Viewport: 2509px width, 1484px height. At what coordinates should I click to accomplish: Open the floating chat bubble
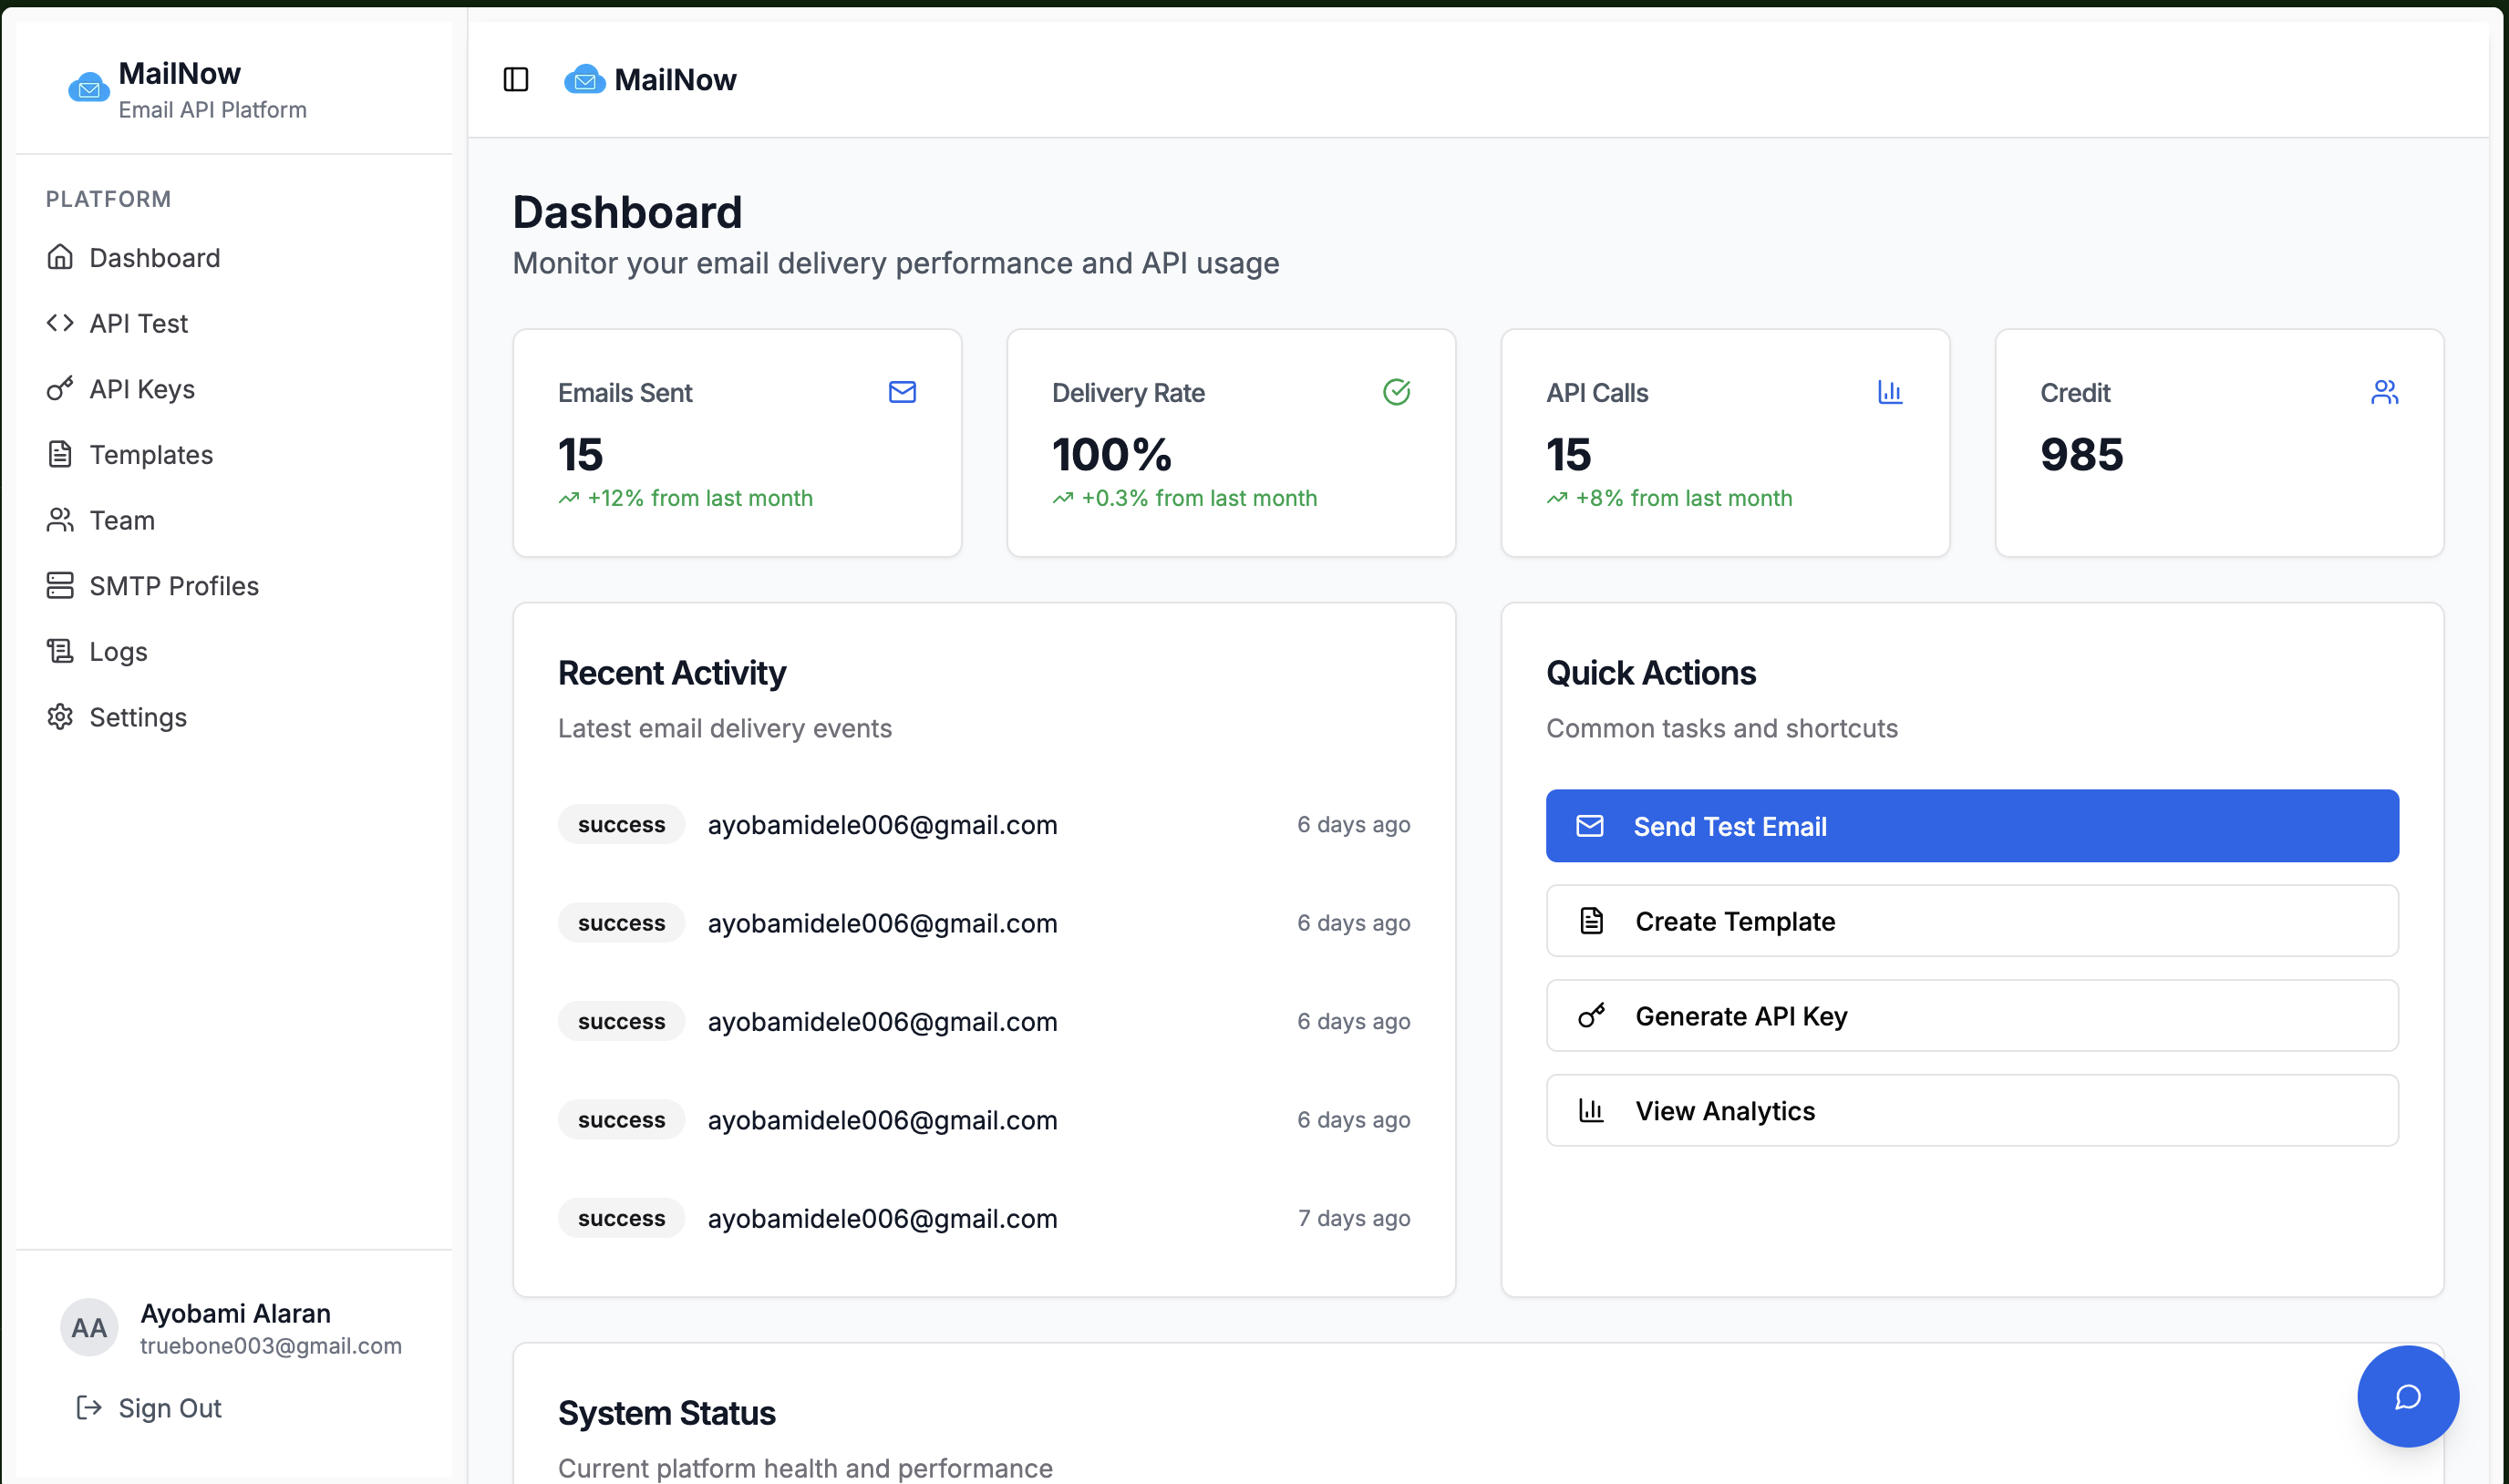point(2408,1396)
